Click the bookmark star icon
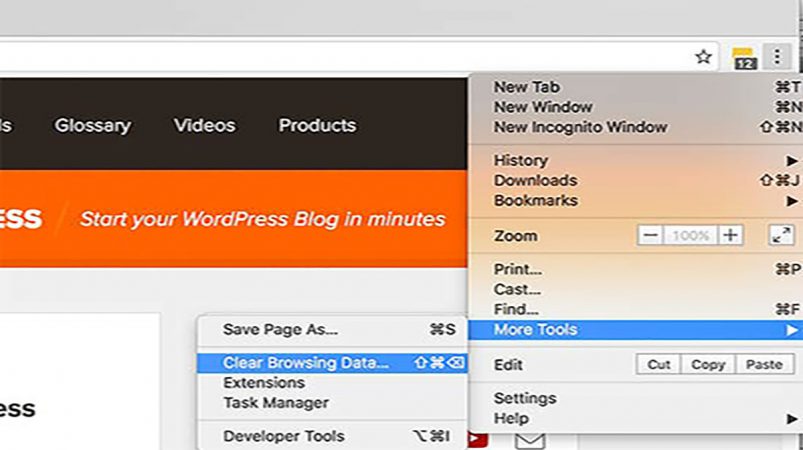 (x=704, y=56)
